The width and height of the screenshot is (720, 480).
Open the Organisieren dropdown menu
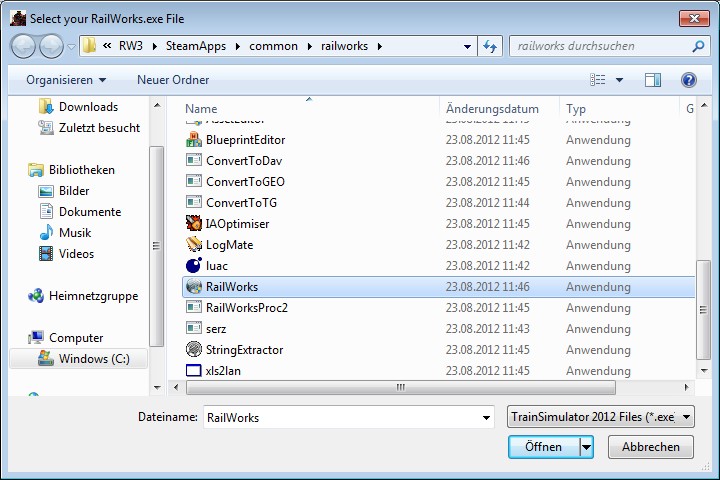click(66, 80)
